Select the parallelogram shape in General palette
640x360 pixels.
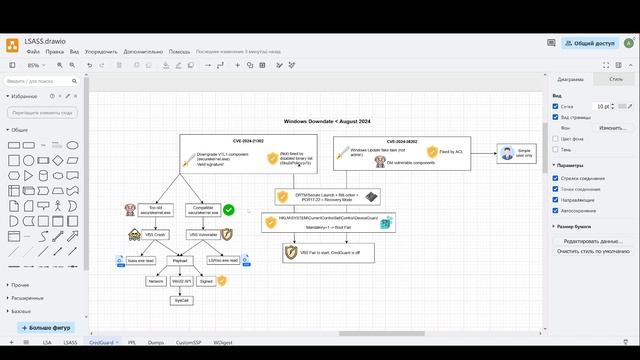[x=72, y=160]
